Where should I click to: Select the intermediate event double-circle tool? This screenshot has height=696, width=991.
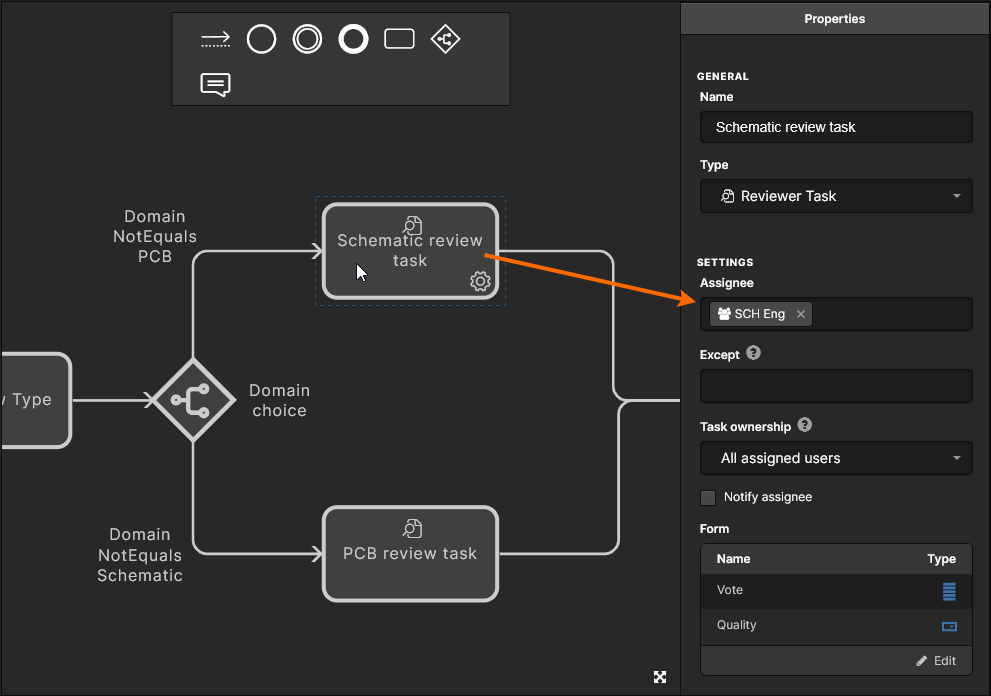point(307,39)
